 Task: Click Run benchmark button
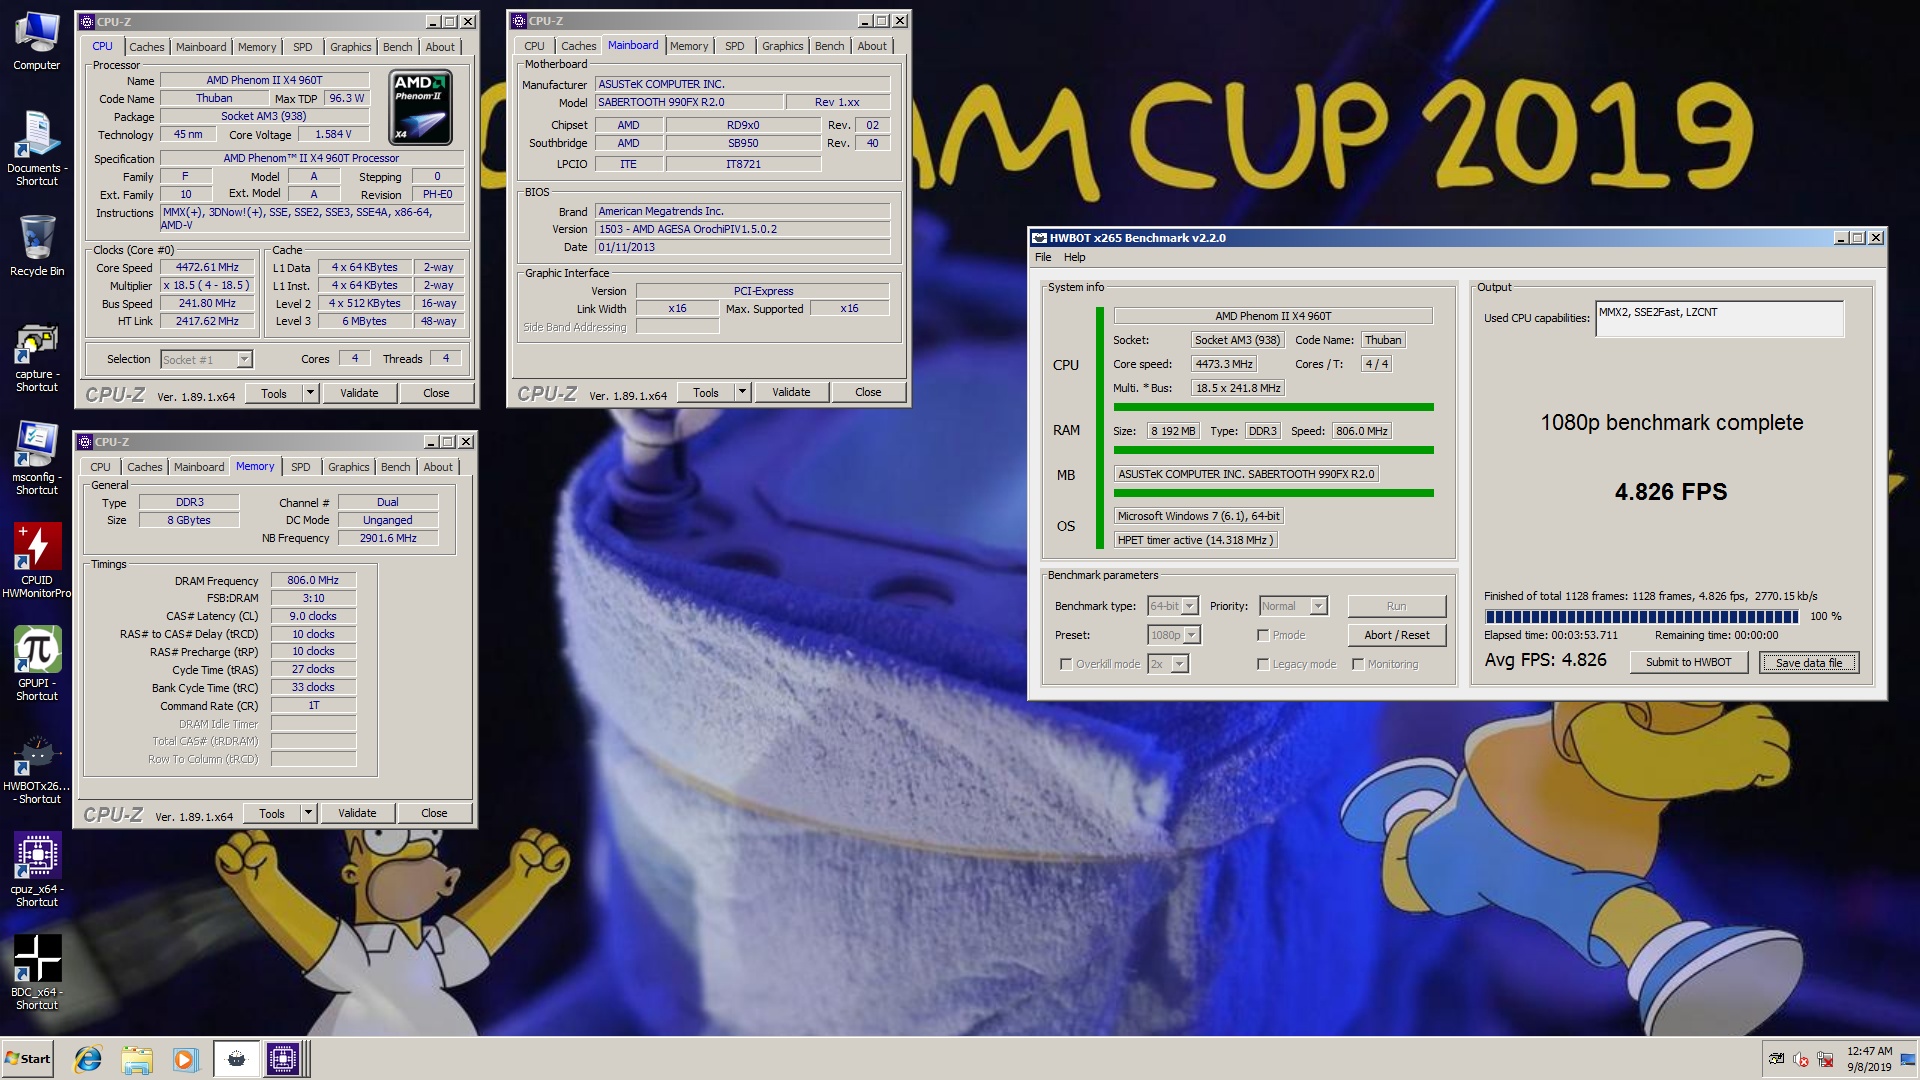[x=1397, y=606]
